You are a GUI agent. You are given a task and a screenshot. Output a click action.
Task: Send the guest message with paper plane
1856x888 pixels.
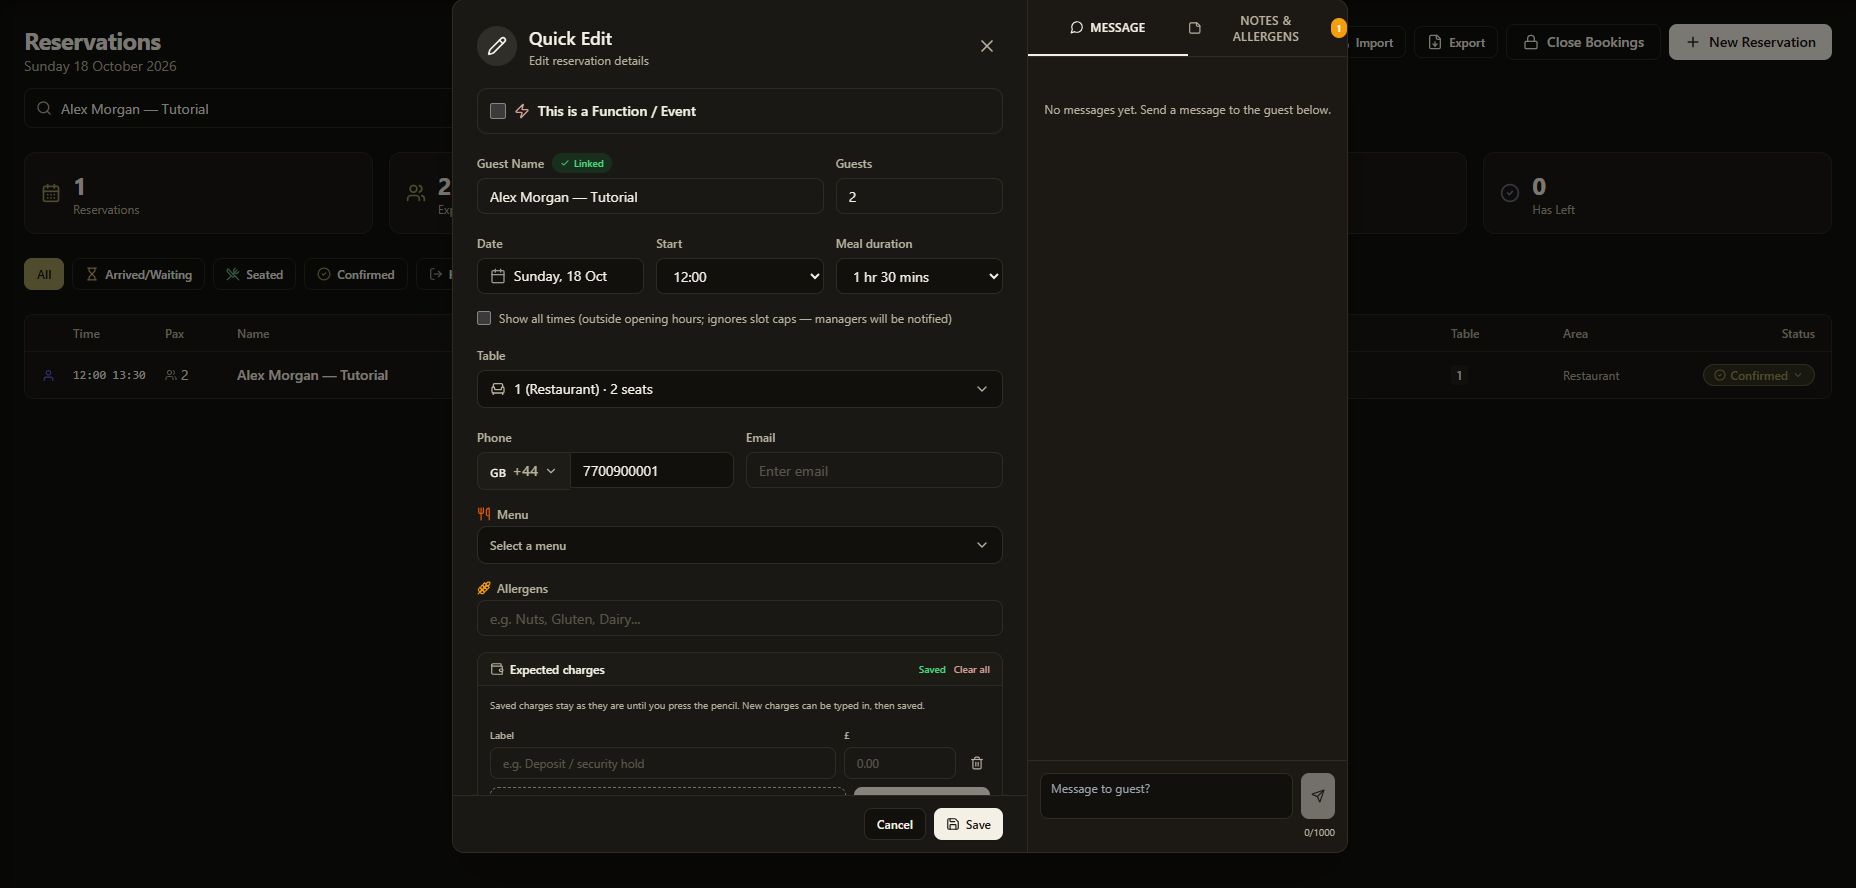tap(1318, 796)
